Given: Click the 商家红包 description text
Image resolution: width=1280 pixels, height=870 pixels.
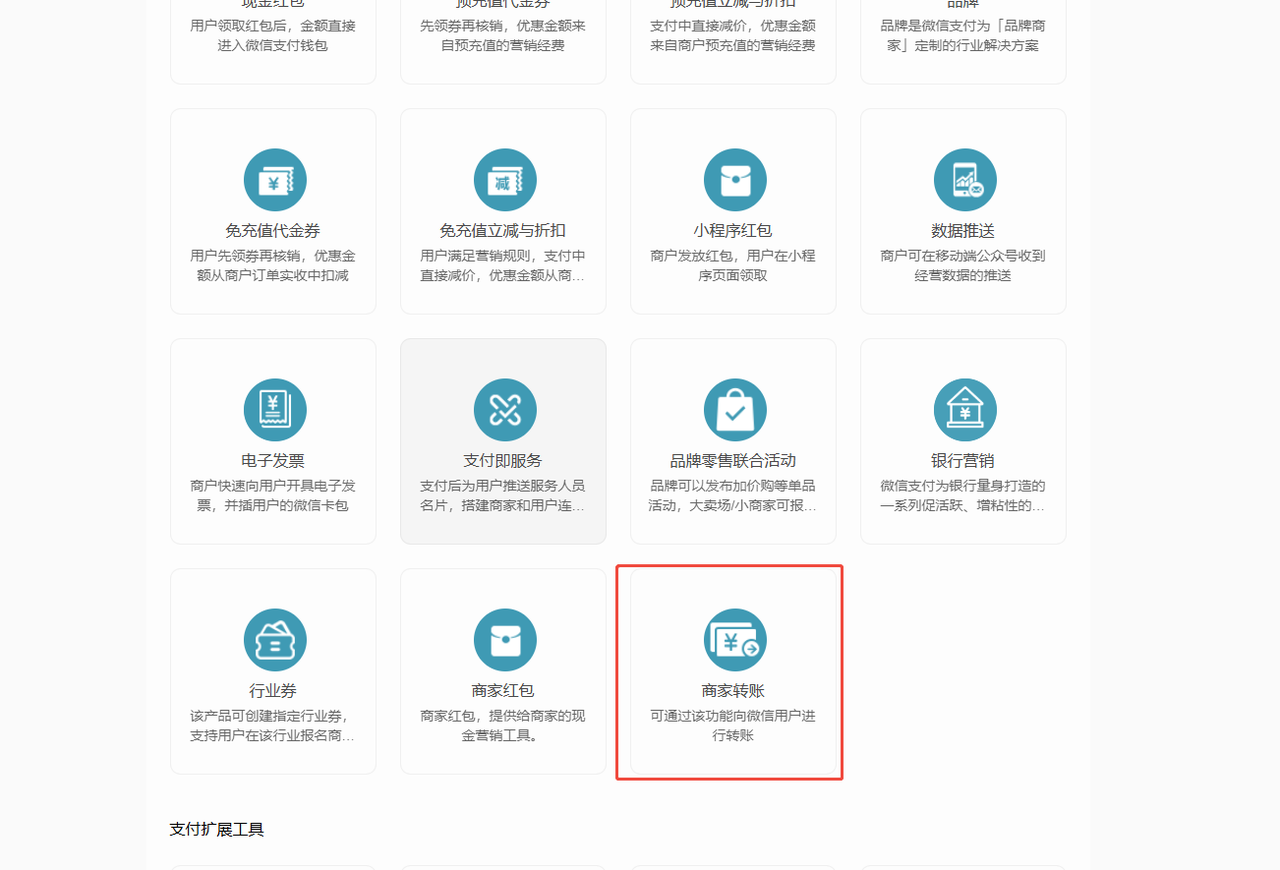Looking at the screenshot, I should coord(503,726).
